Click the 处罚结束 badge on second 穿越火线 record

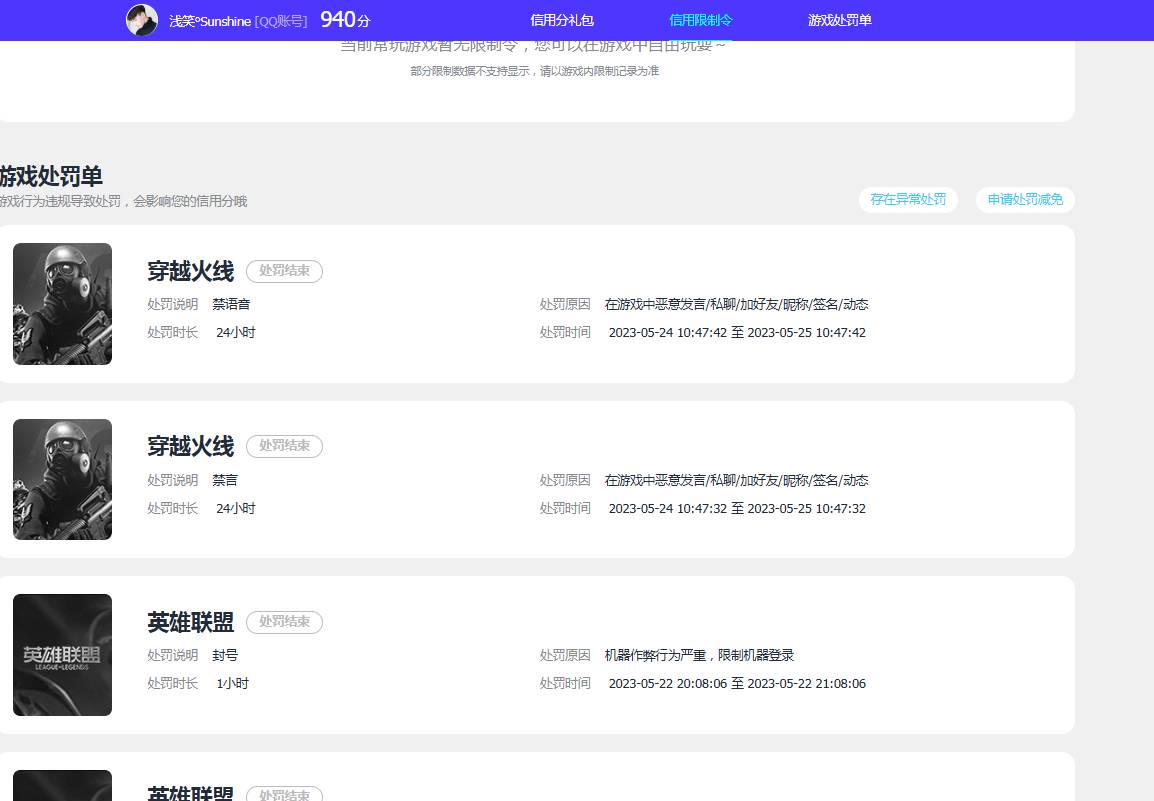point(284,446)
